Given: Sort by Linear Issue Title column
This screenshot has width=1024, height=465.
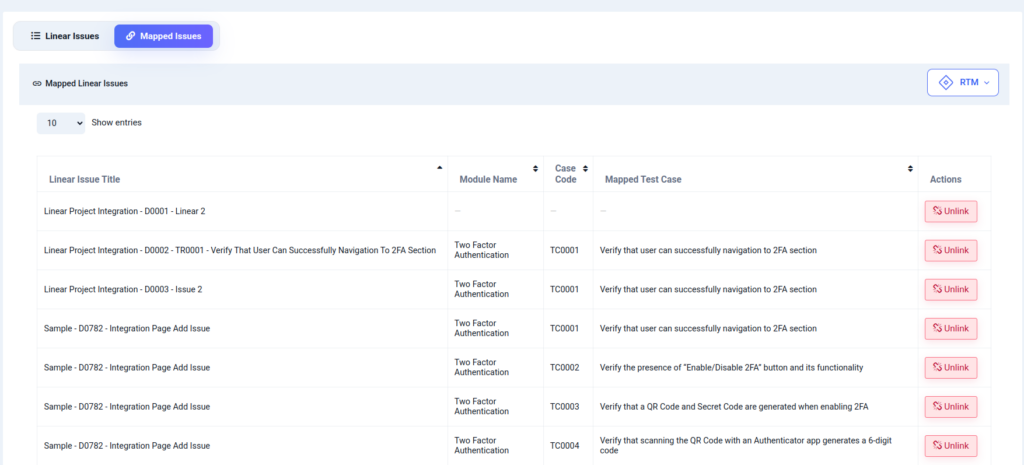Looking at the screenshot, I should [x=242, y=174].
